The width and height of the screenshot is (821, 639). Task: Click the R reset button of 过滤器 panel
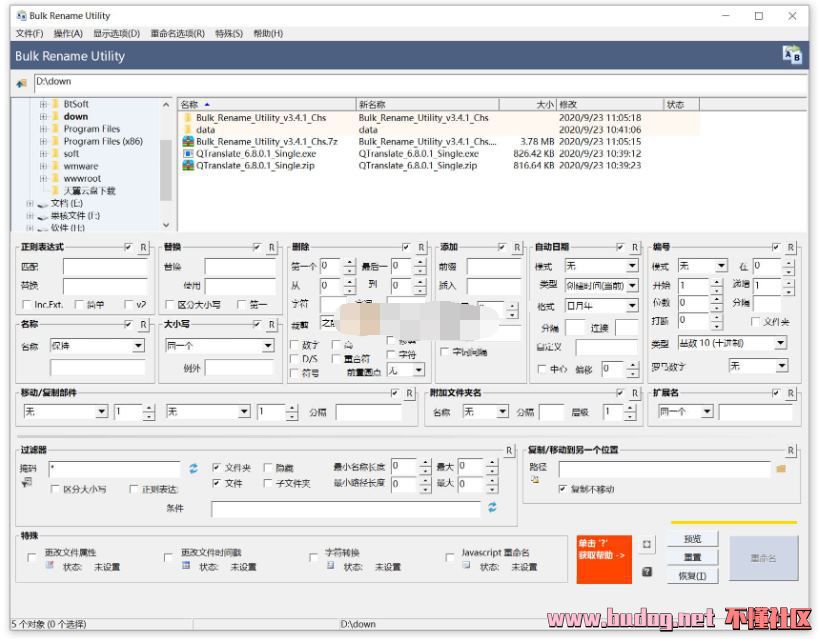point(508,450)
